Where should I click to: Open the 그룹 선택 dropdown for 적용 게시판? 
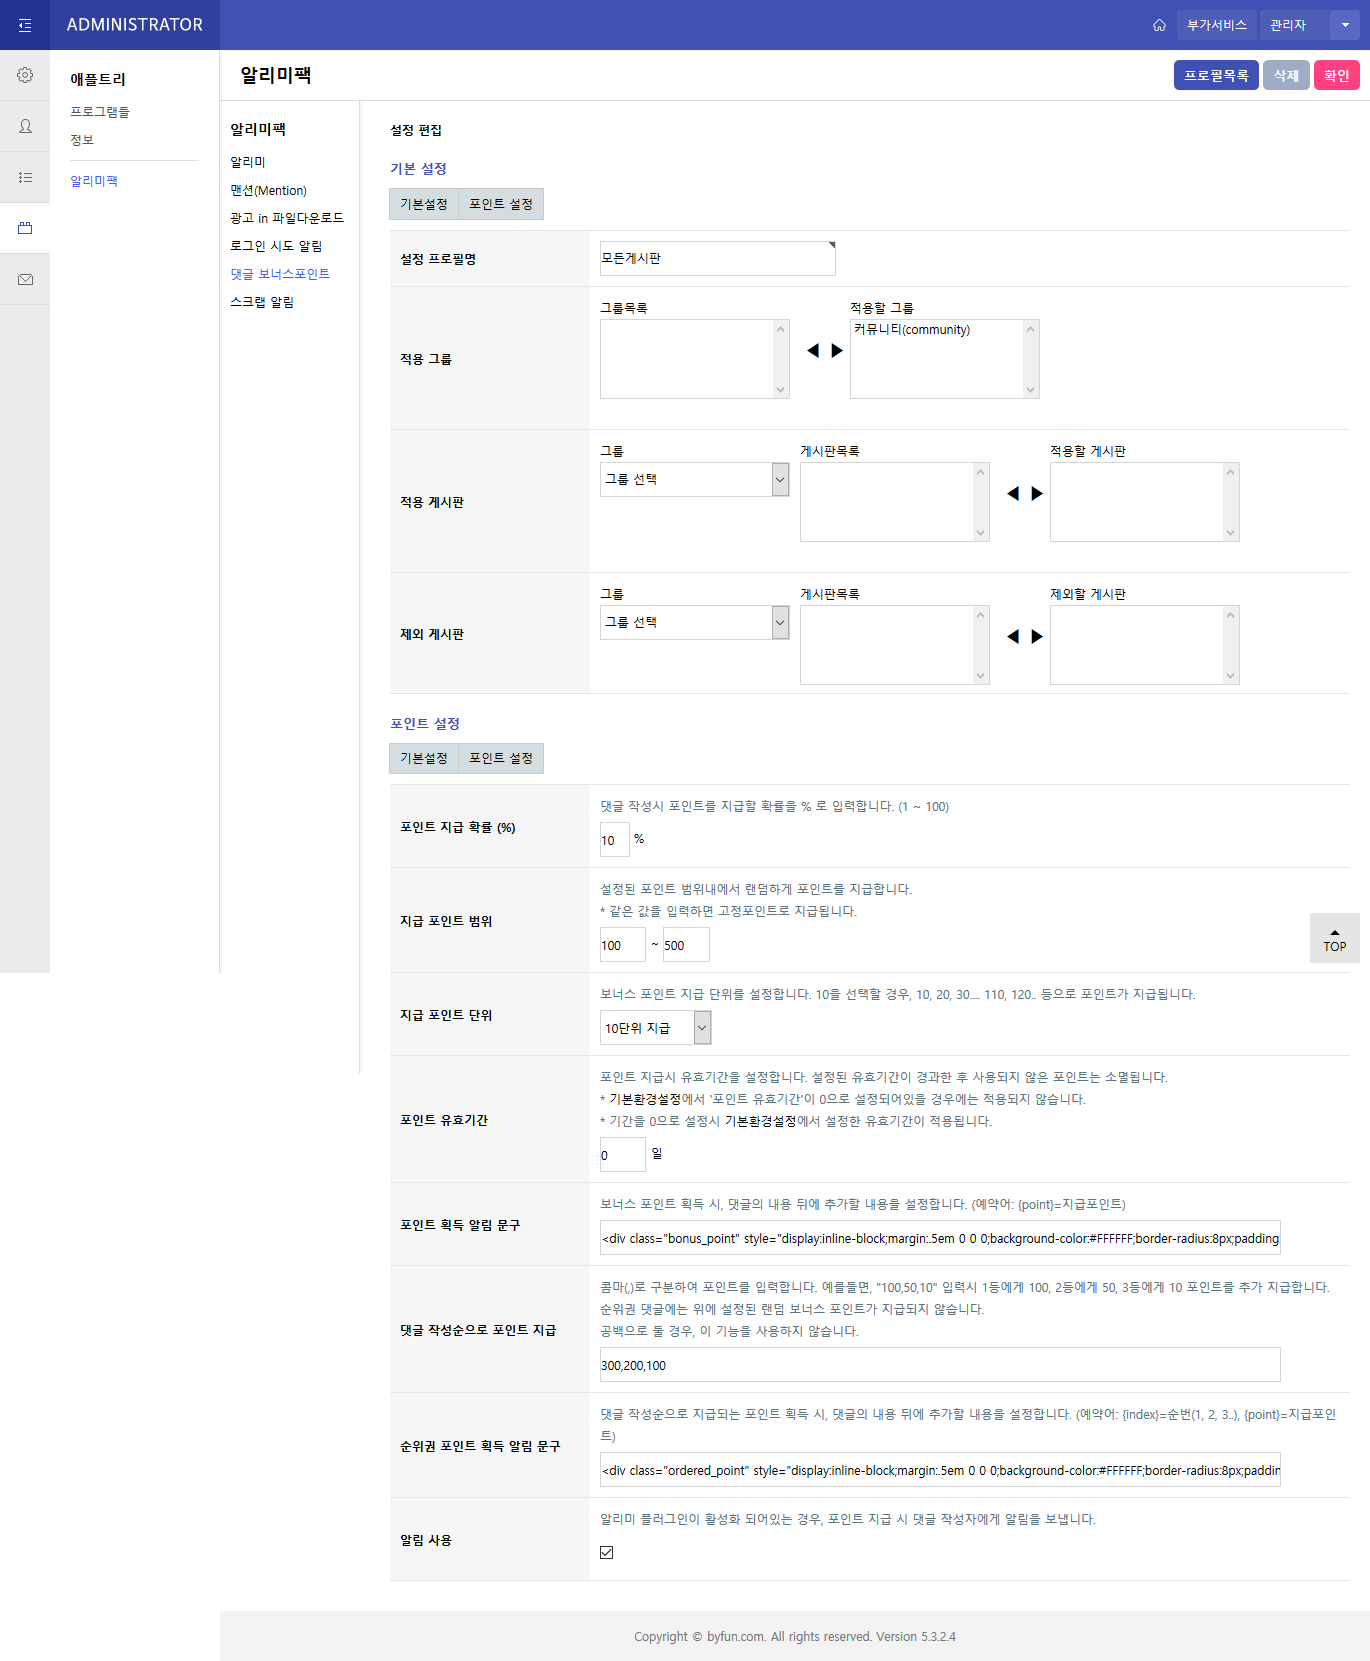[x=695, y=479]
